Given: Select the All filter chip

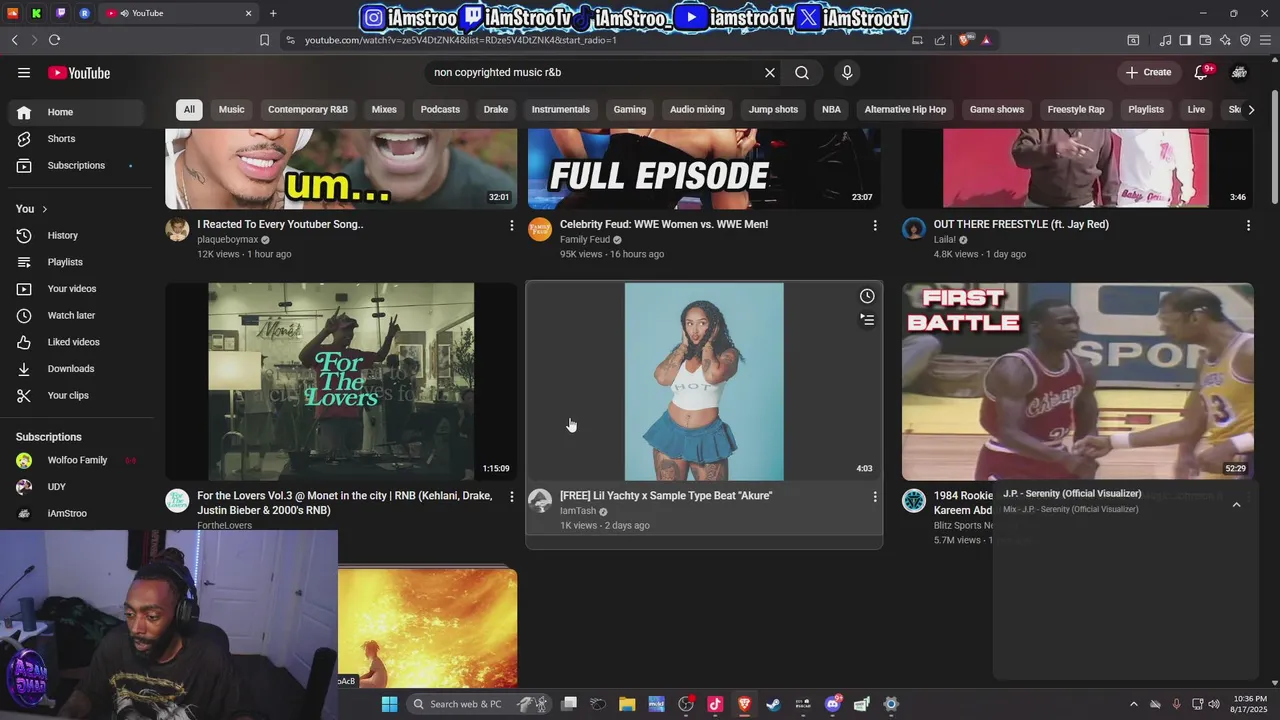Looking at the screenshot, I should [189, 109].
